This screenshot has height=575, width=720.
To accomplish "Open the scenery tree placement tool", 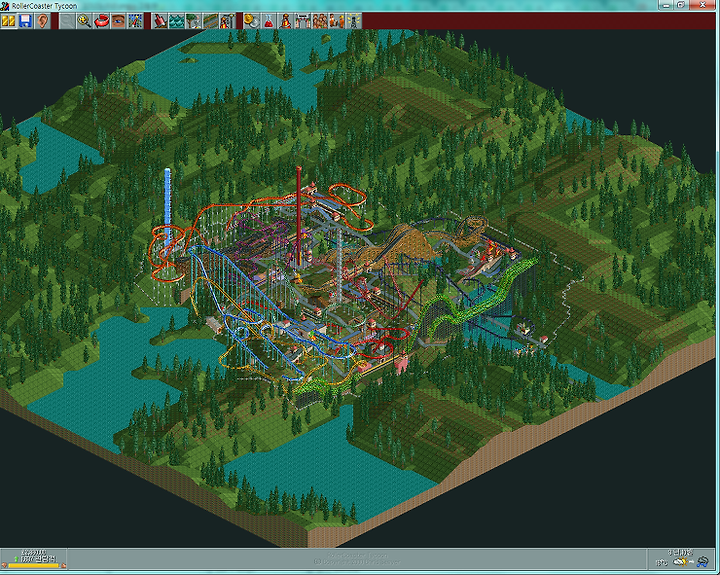I will (193, 21).
